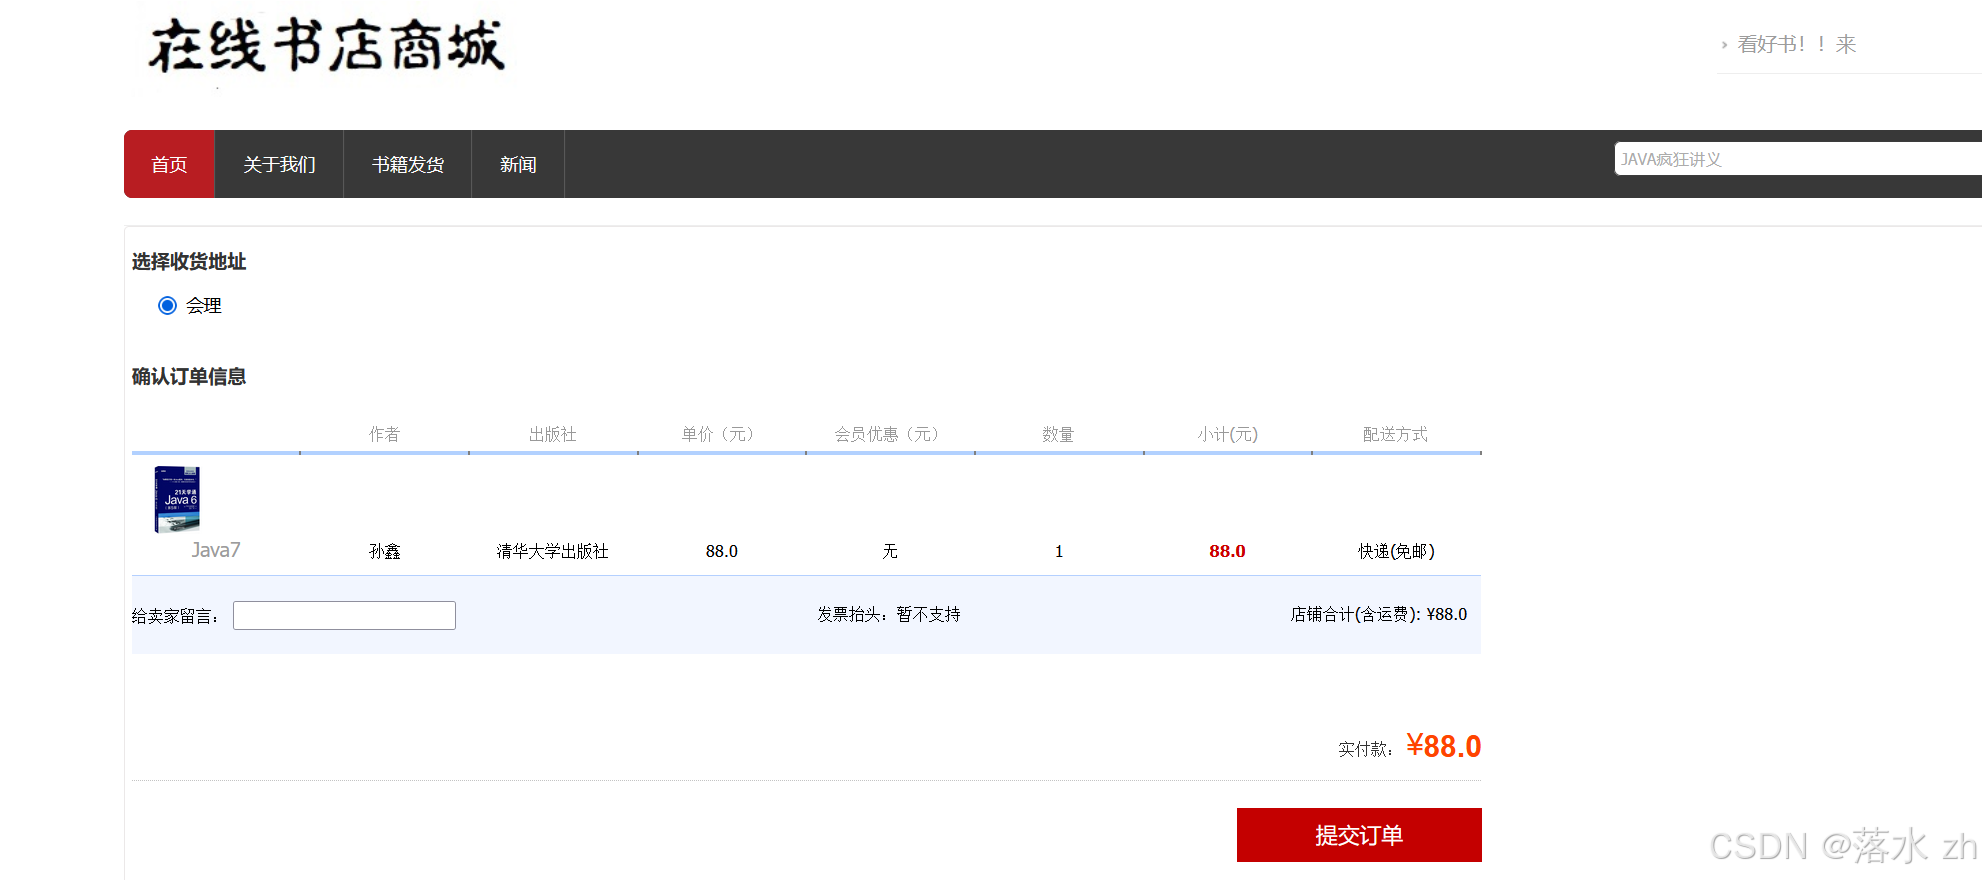The width and height of the screenshot is (1982, 880).
Task: Submit the order with 提交订单
Action: (x=1359, y=835)
